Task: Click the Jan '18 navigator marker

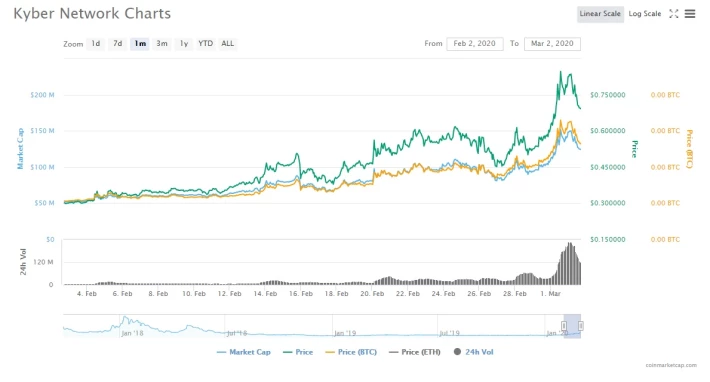Action: tap(132, 334)
